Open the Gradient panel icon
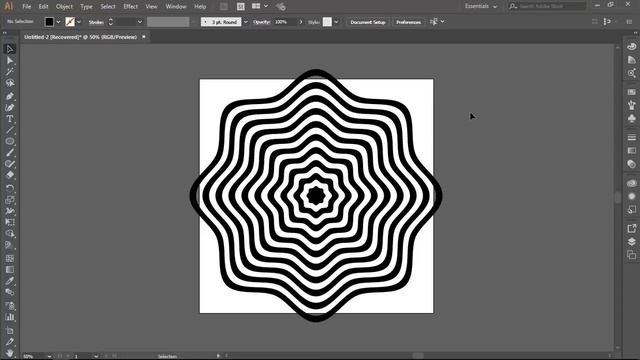The width and height of the screenshot is (640, 360). pos(631,151)
